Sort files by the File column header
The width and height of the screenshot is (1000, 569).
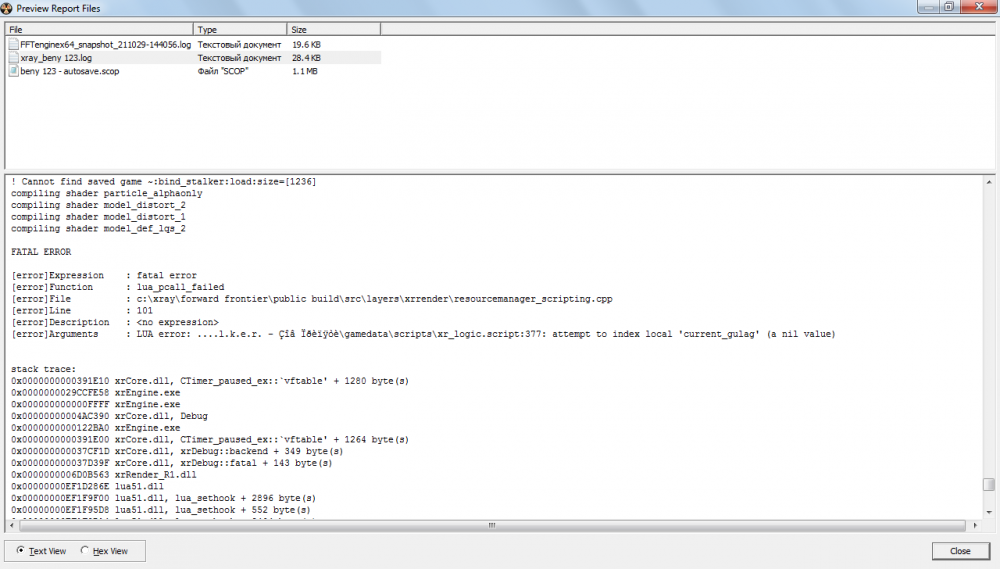pyautogui.click(x=99, y=29)
